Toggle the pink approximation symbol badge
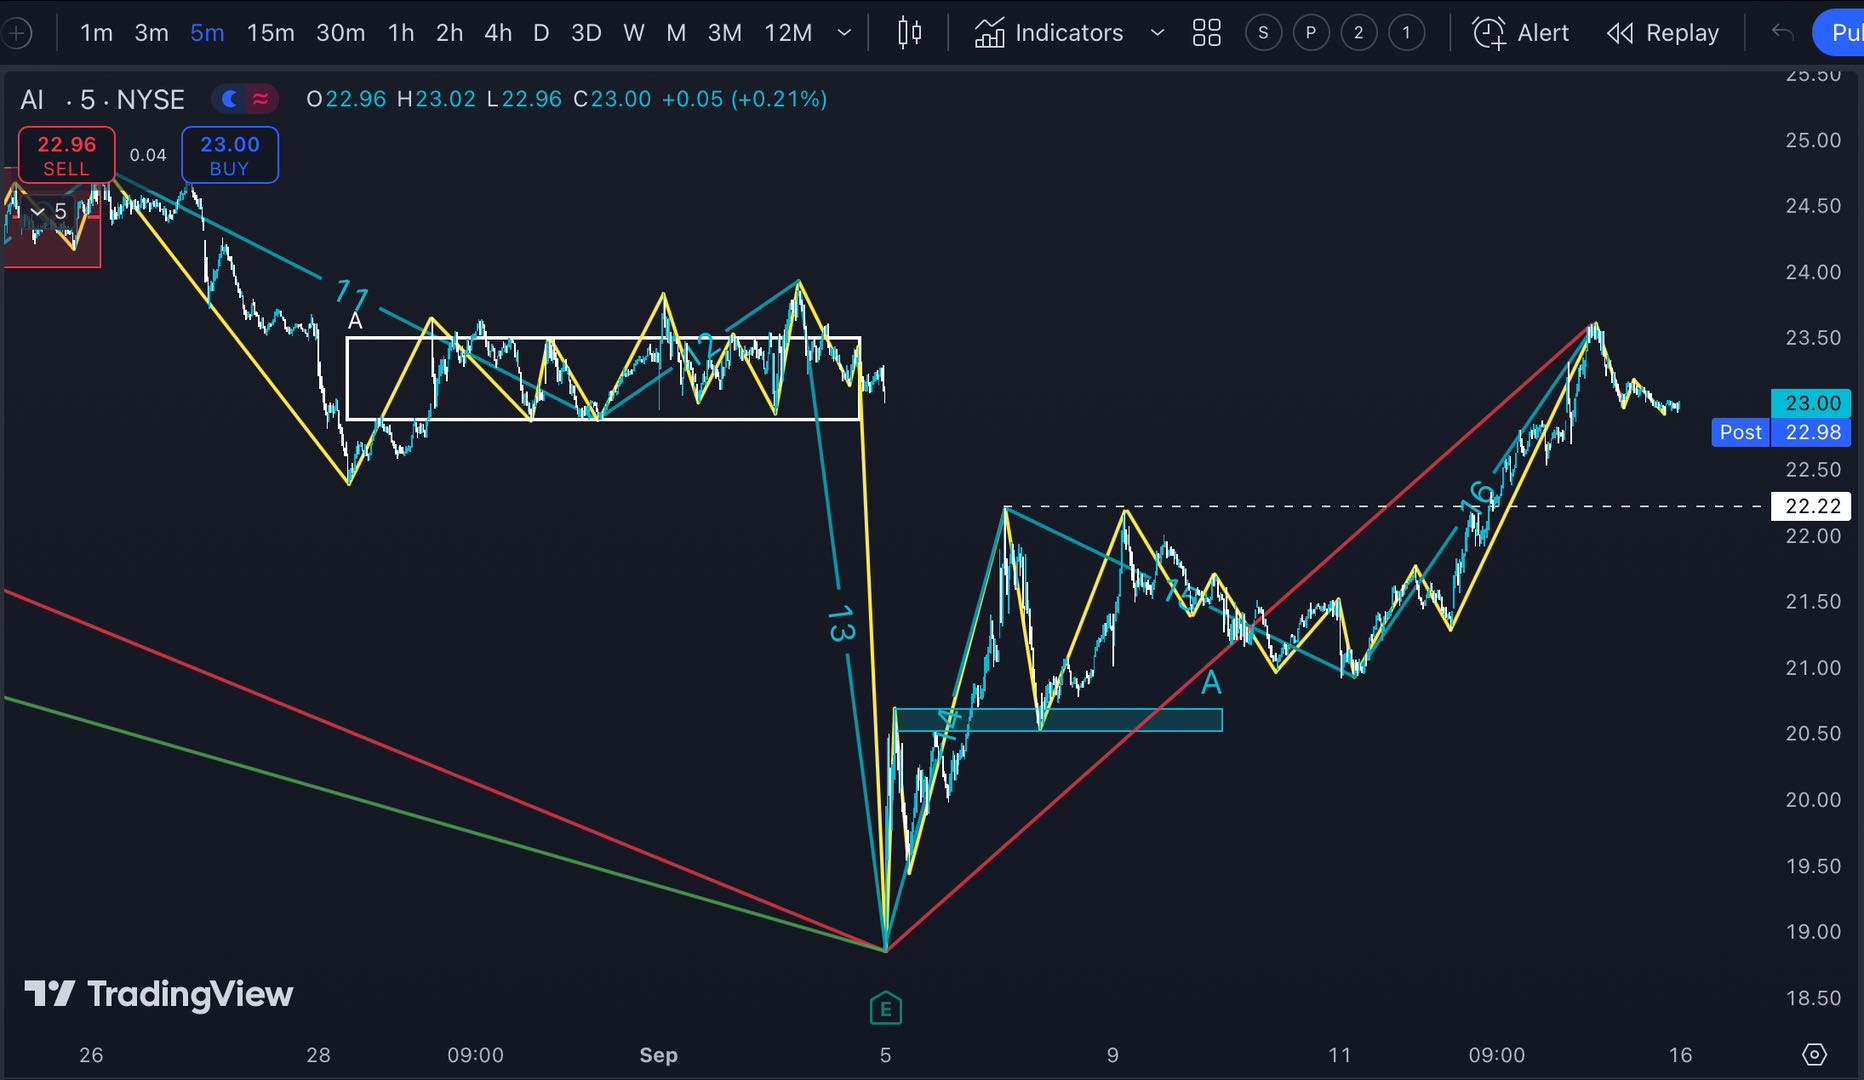The width and height of the screenshot is (1864, 1080). pyautogui.click(x=261, y=99)
